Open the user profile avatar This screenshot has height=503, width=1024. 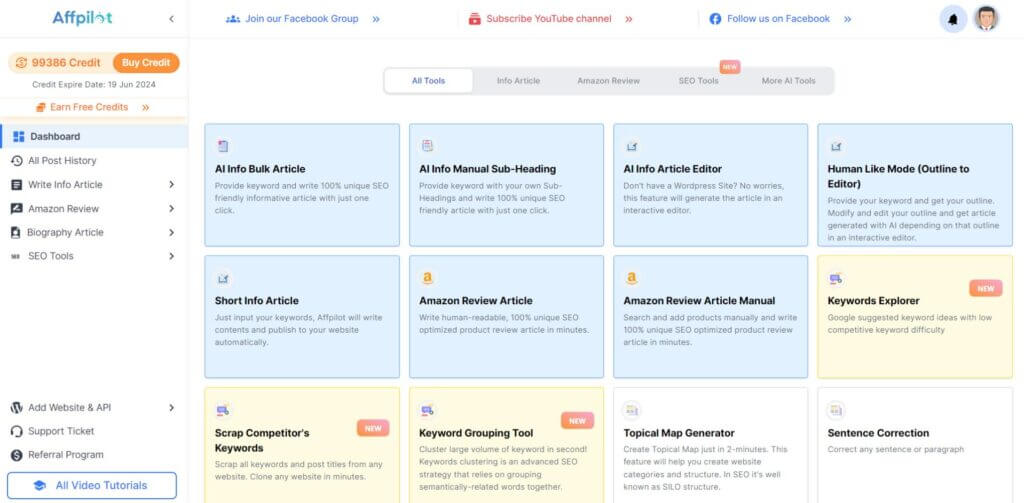click(x=986, y=19)
